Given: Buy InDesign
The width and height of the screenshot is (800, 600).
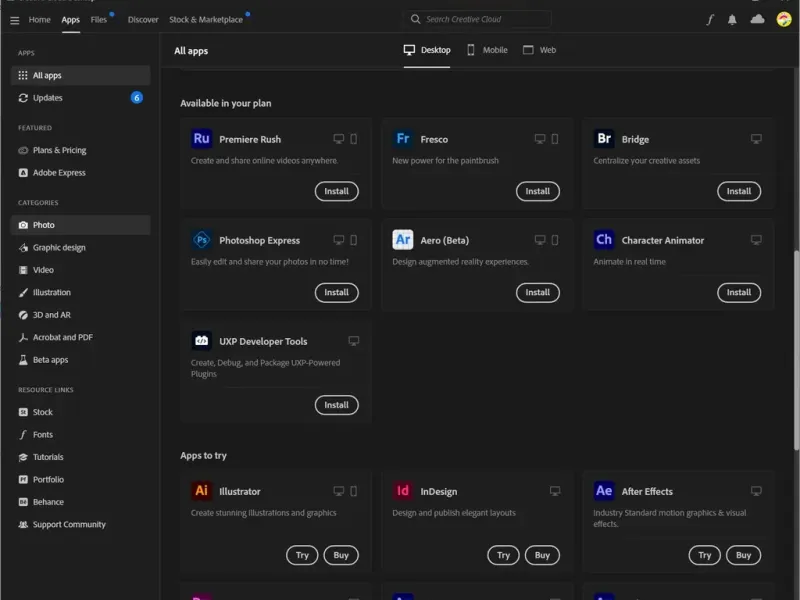Looking at the screenshot, I should 542,555.
